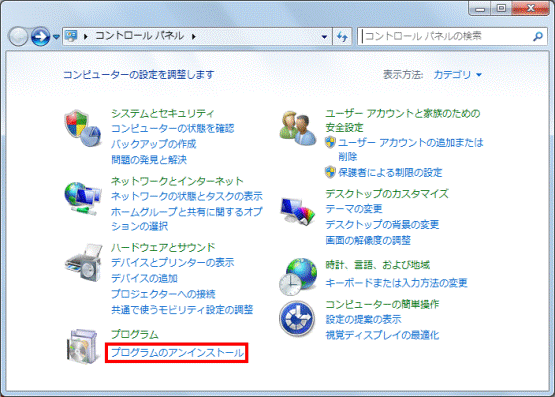Open デスクトップのカスタマイズ category
Image resolution: width=555 pixels, height=397 pixels.
[387, 194]
